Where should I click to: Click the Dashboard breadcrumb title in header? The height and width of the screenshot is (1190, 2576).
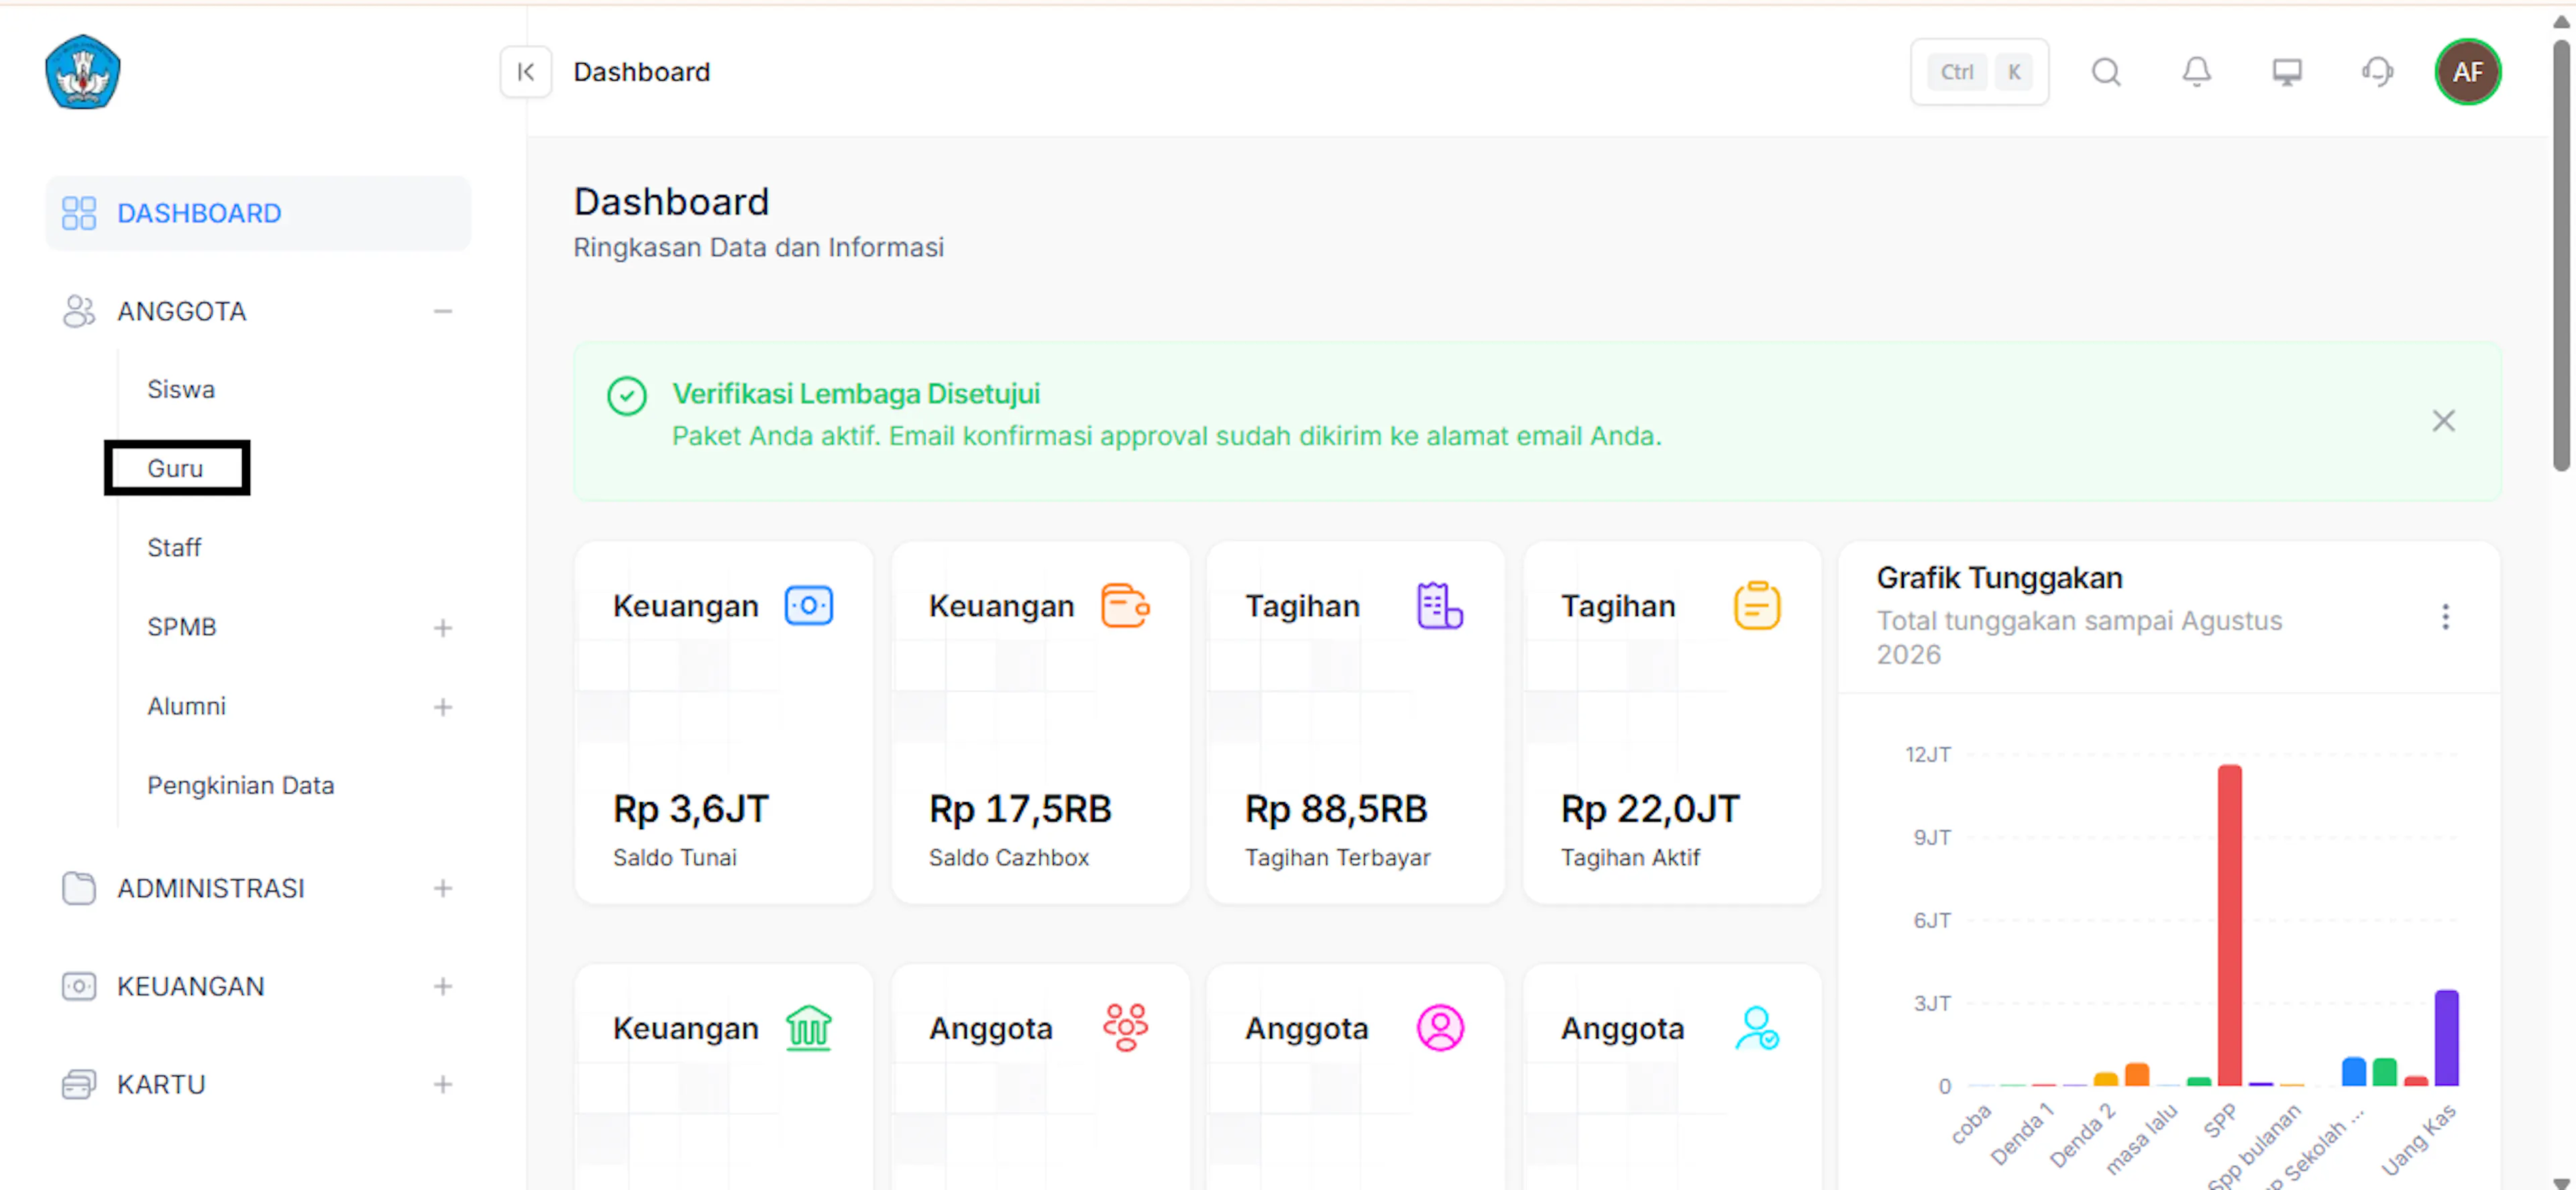[x=642, y=72]
